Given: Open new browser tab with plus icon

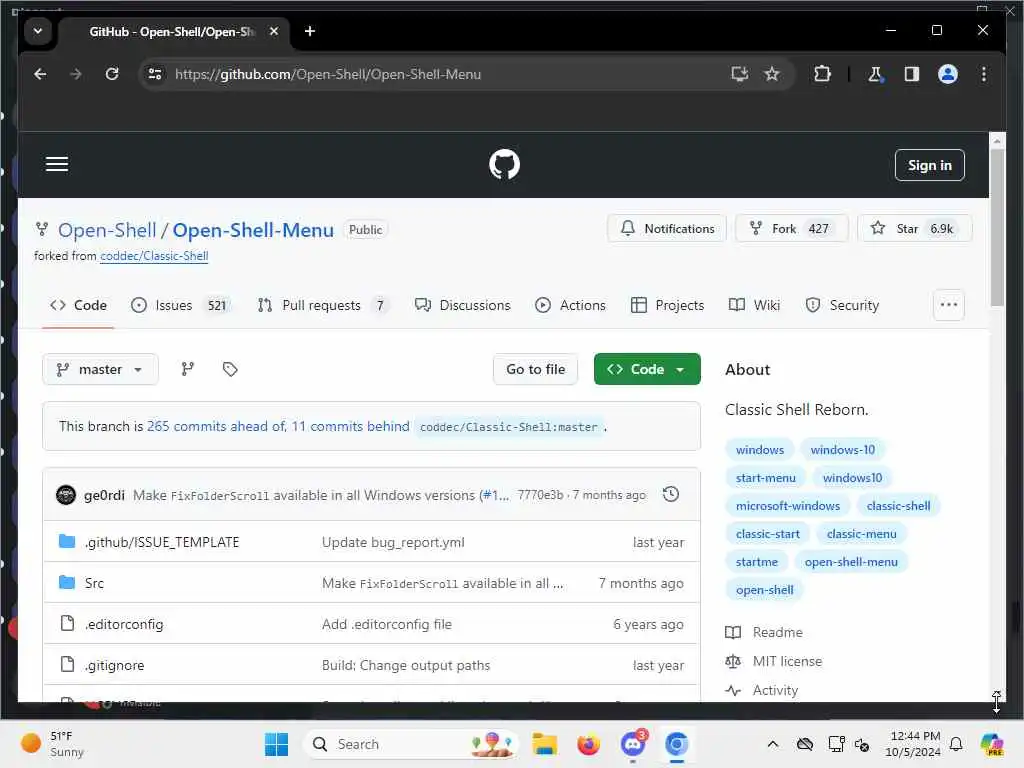Looking at the screenshot, I should coord(310,31).
